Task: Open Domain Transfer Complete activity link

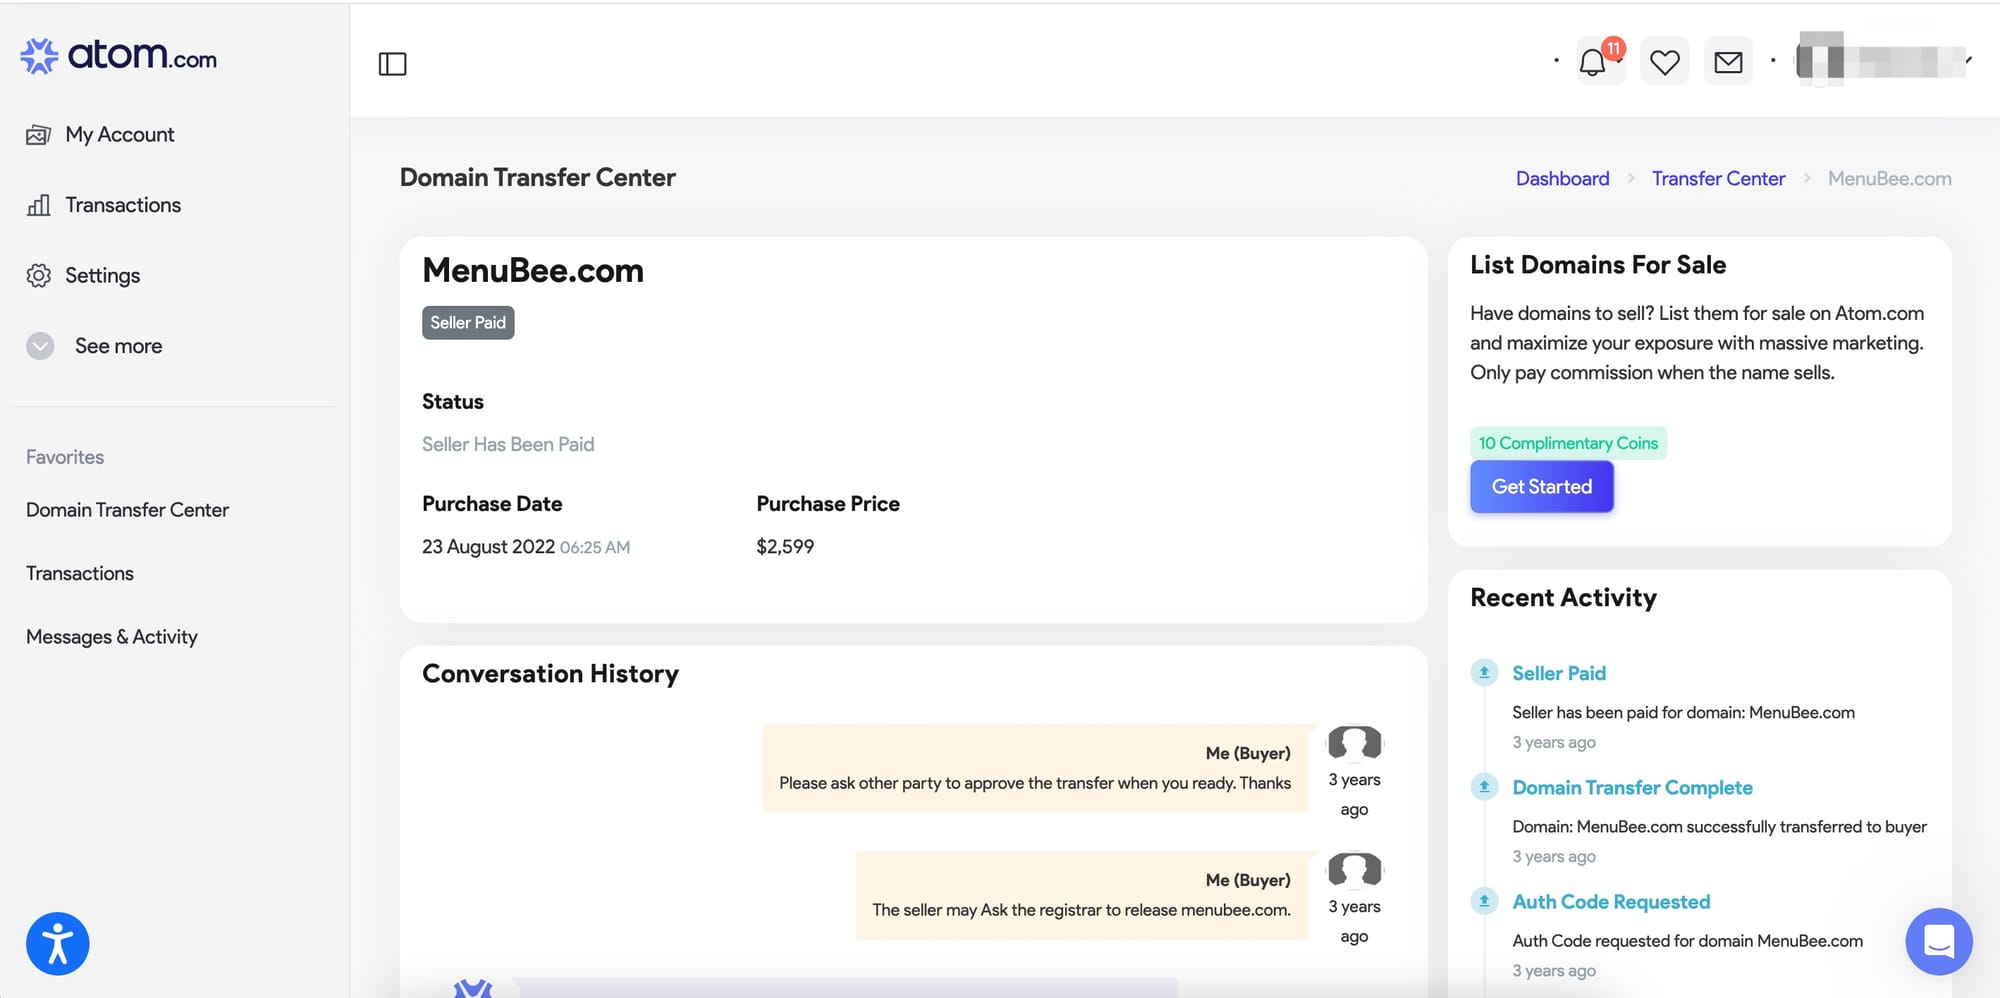Action: point(1632,787)
